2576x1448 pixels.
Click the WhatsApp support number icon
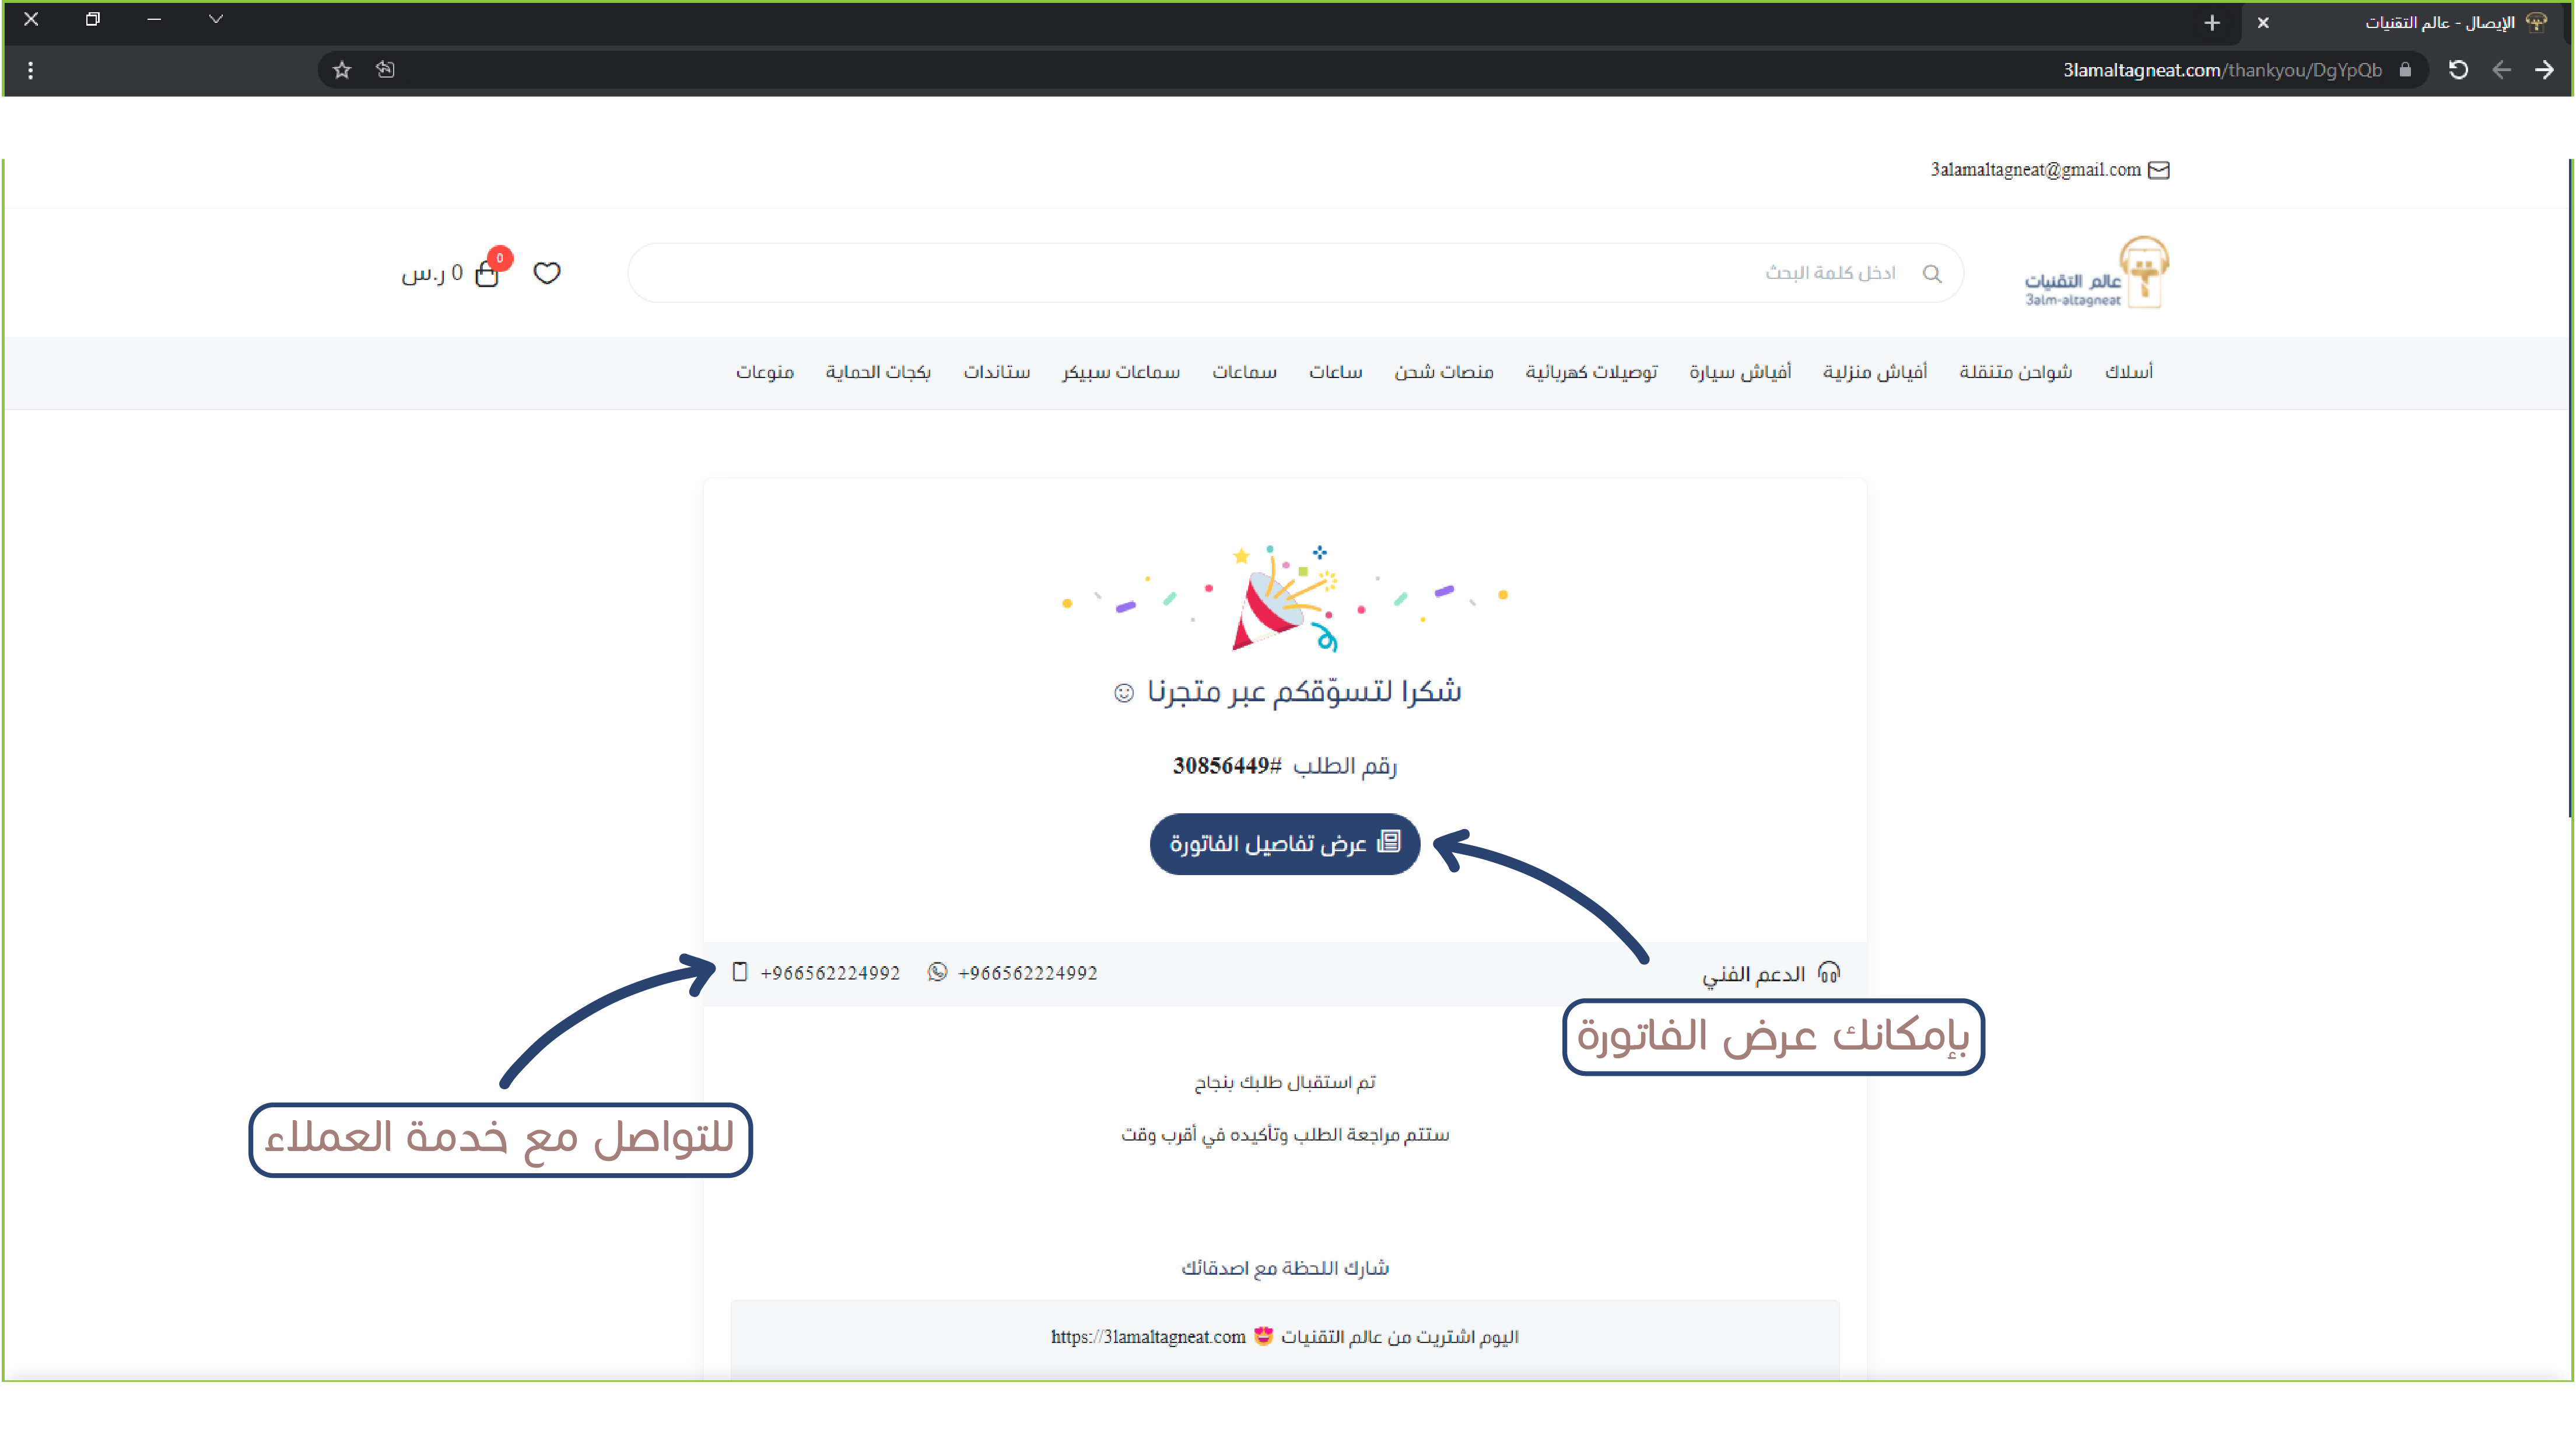tap(937, 972)
